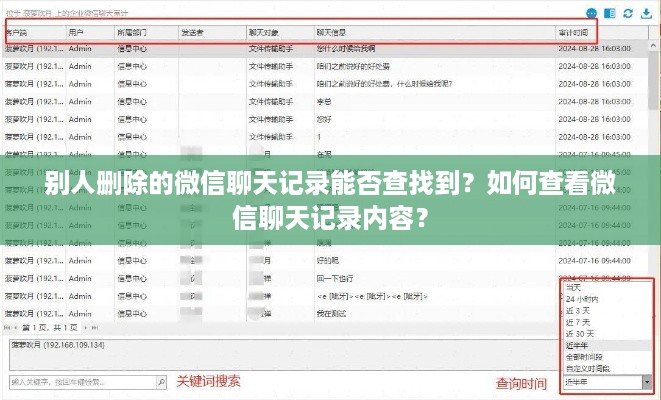Image resolution: width=661 pixels, height=400 pixels.
Task: Sort by the 所属部门 column header
Action: [x=132, y=32]
